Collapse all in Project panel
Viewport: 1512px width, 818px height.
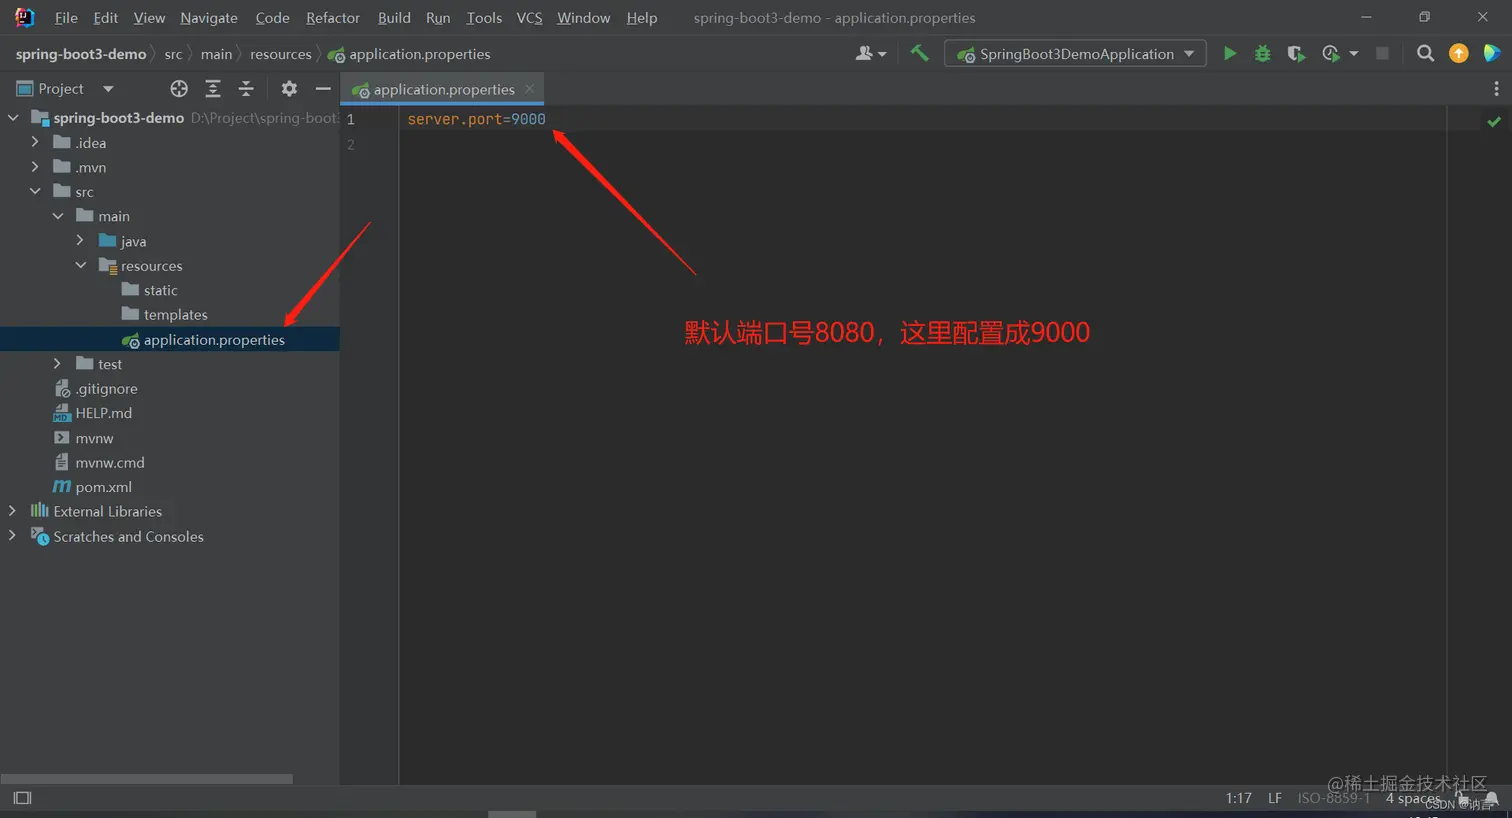(246, 89)
